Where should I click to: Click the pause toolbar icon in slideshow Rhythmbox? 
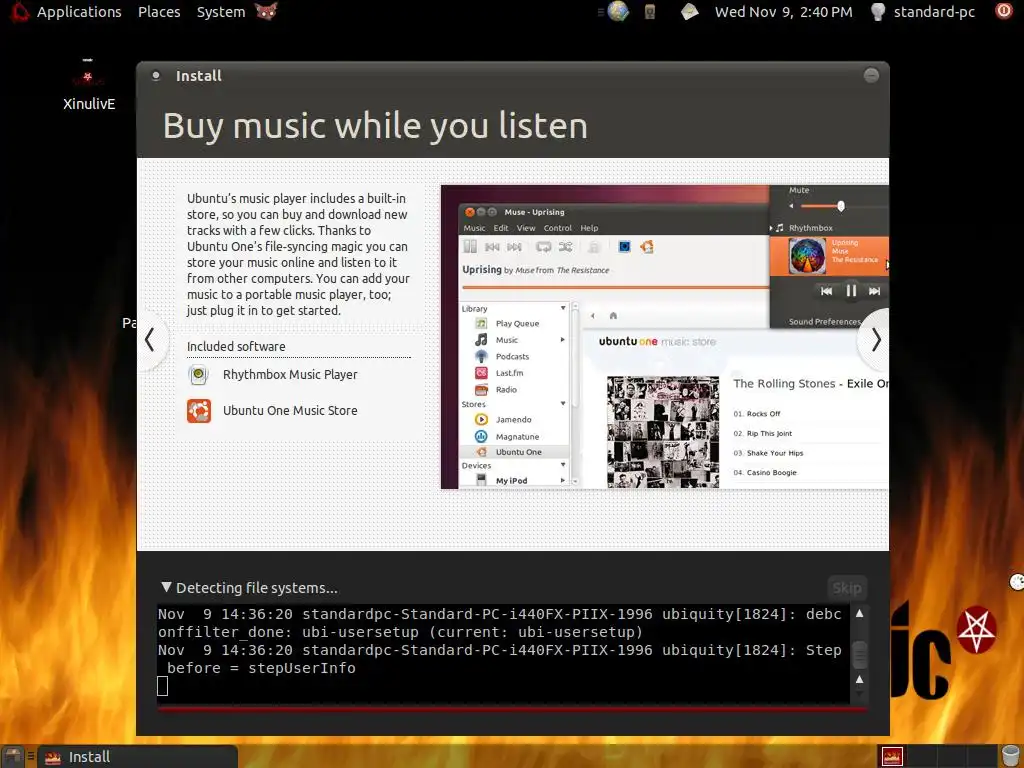(470, 246)
